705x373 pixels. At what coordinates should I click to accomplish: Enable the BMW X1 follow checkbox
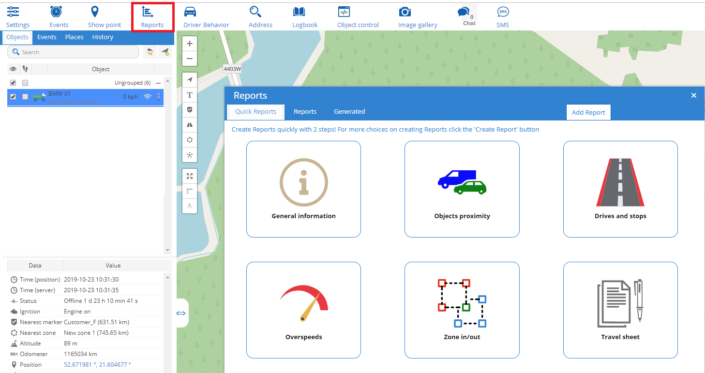coord(25,97)
